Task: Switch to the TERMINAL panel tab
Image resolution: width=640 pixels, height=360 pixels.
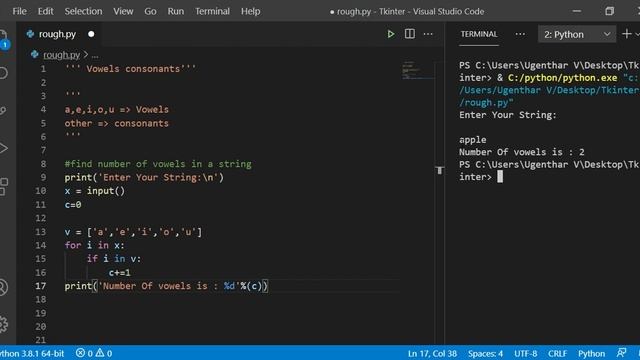Action: point(479,34)
